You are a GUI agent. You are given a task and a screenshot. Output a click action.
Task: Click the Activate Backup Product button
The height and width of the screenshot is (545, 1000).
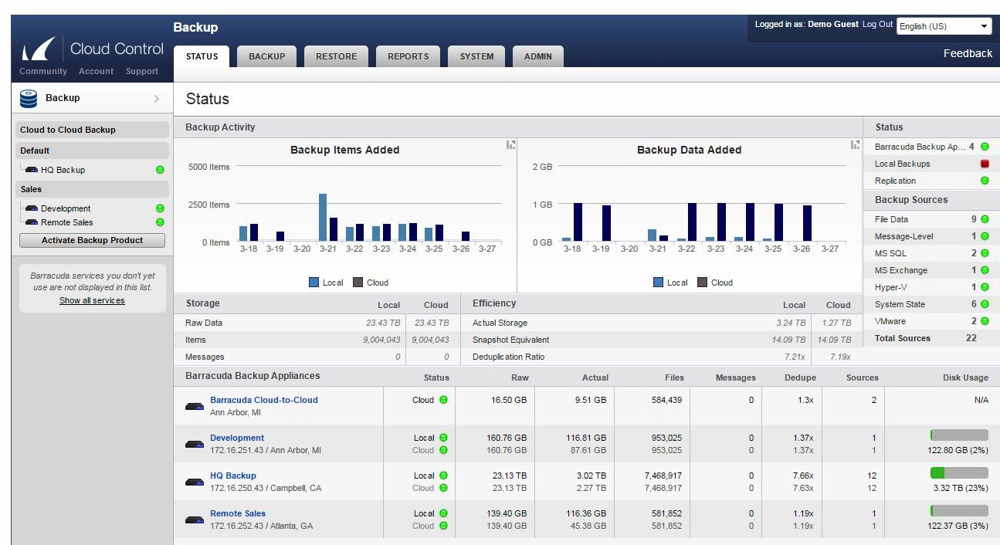tap(92, 240)
